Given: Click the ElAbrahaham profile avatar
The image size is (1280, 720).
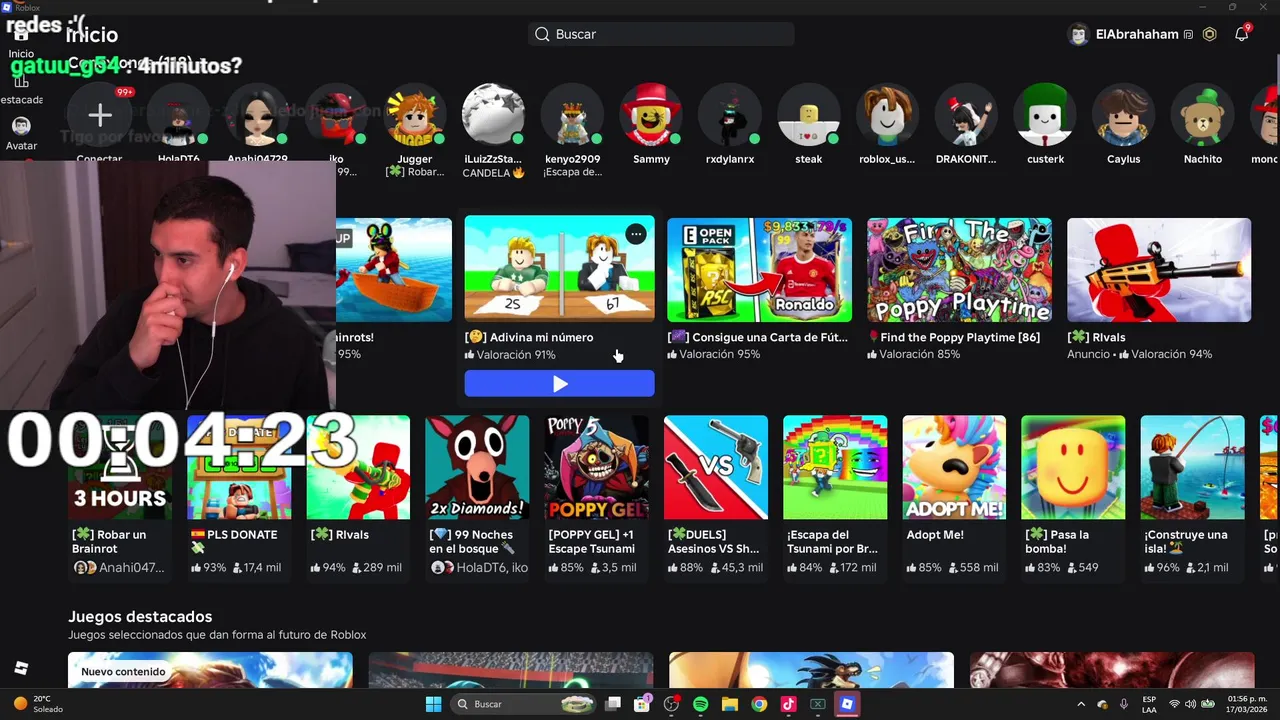Looking at the screenshot, I should (x=1078, y=34).
